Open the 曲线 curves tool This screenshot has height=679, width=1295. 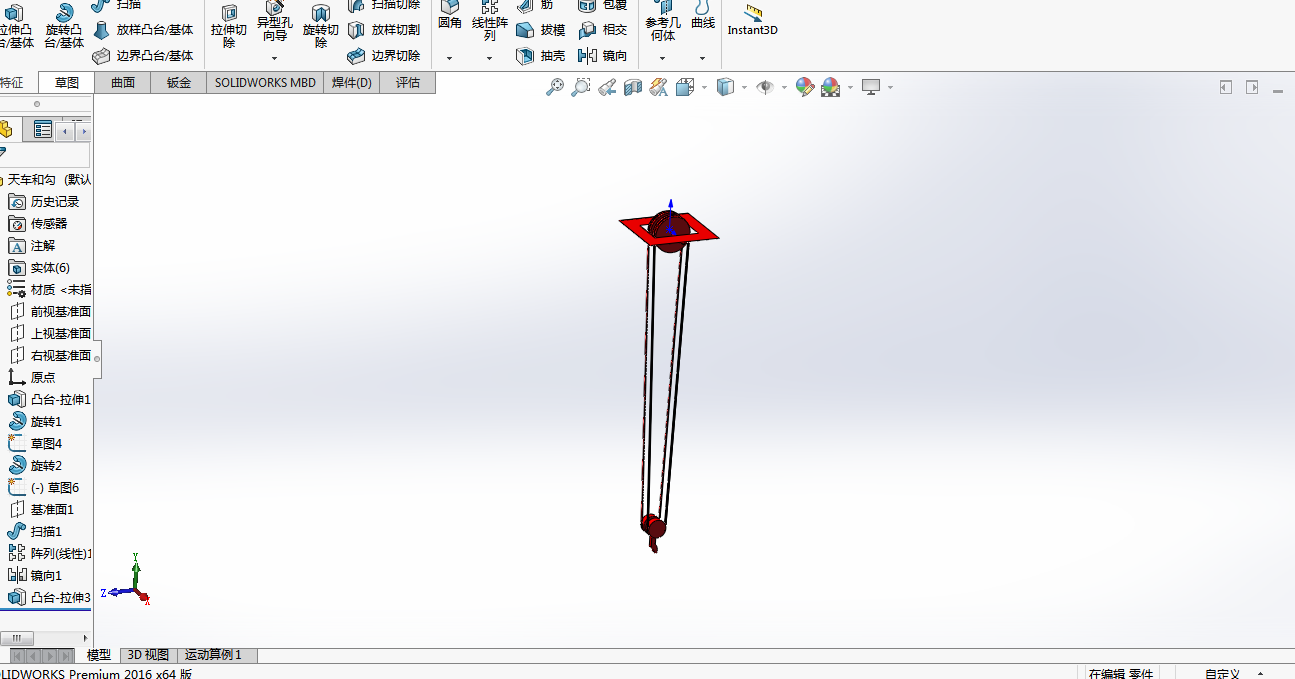pos(703,16)
